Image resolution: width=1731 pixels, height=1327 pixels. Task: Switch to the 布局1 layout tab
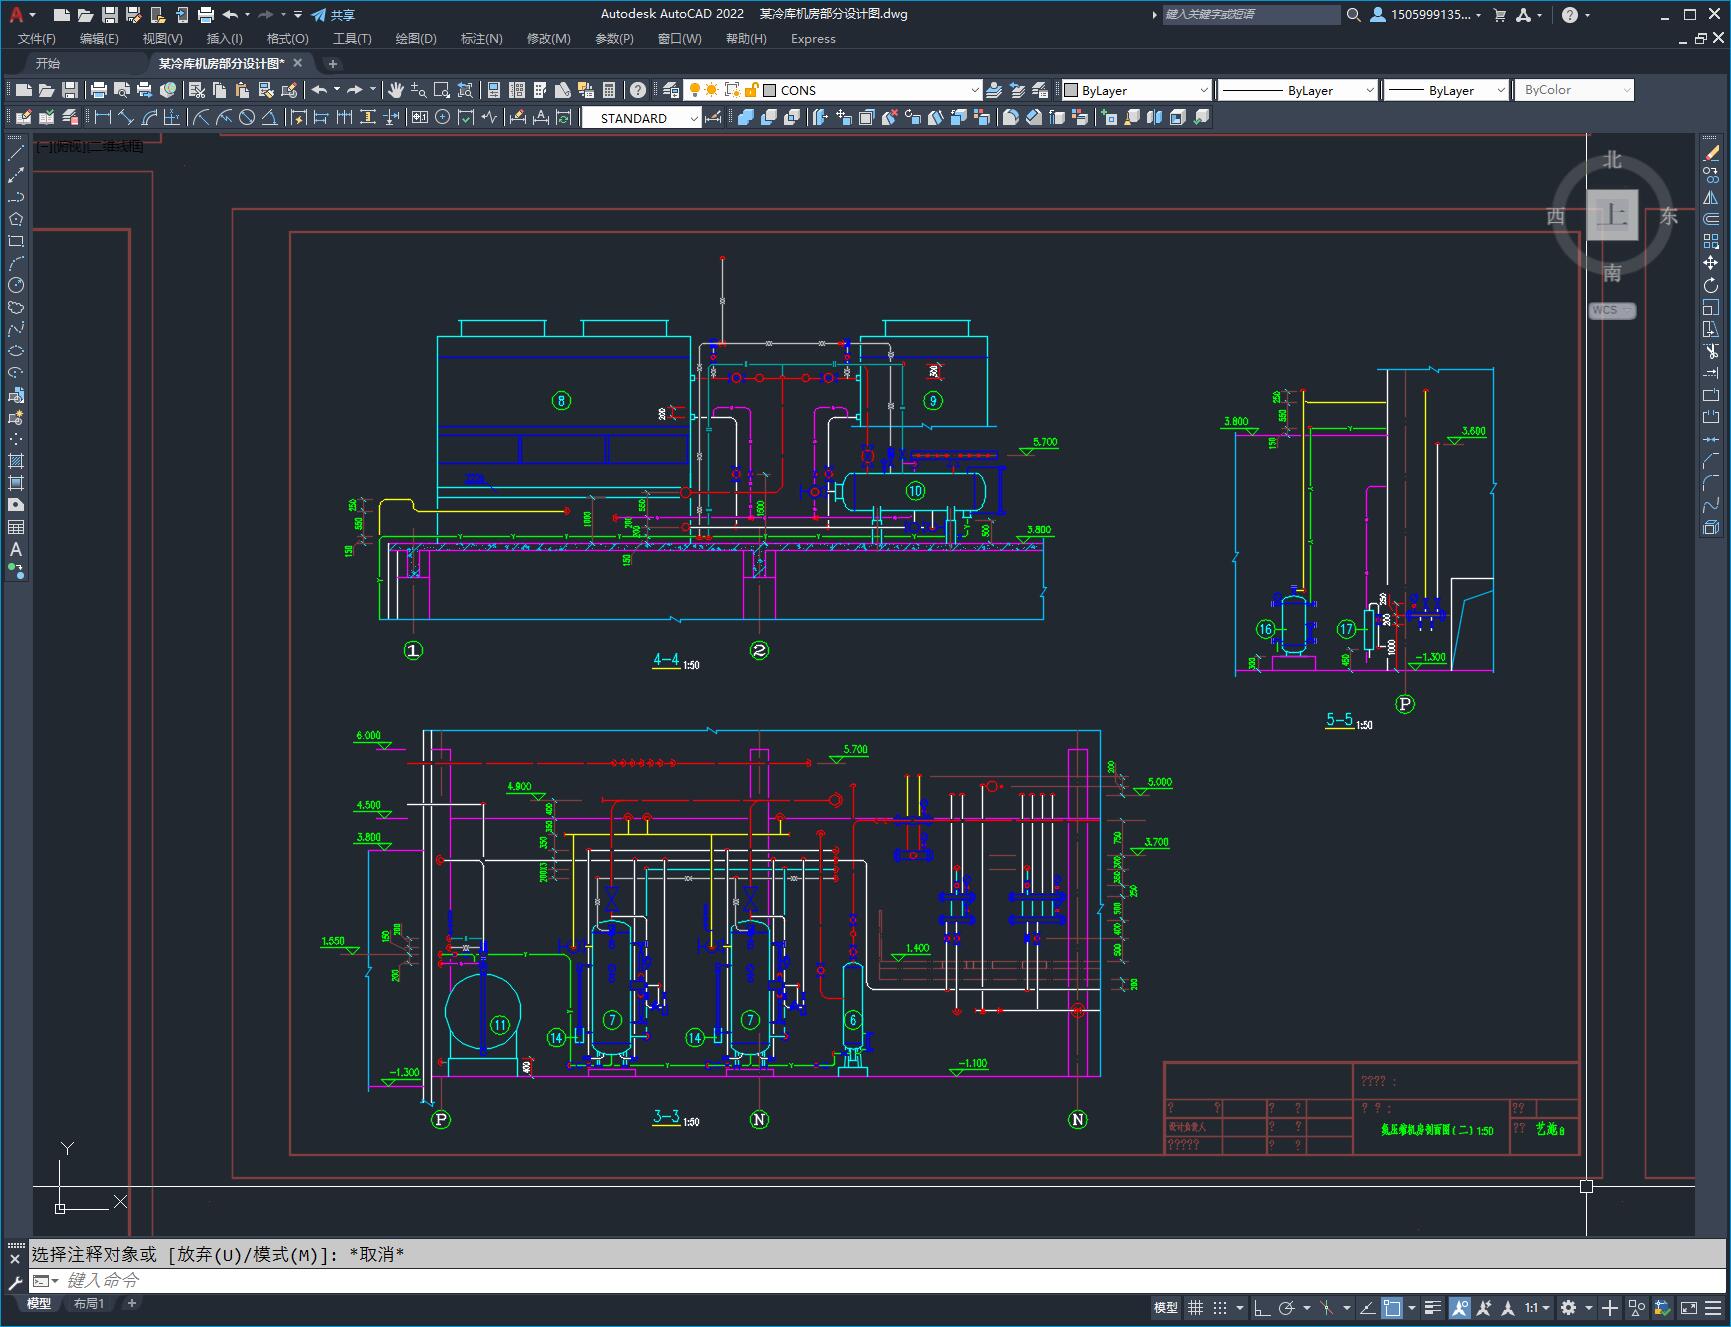[x=89, y=1303]
